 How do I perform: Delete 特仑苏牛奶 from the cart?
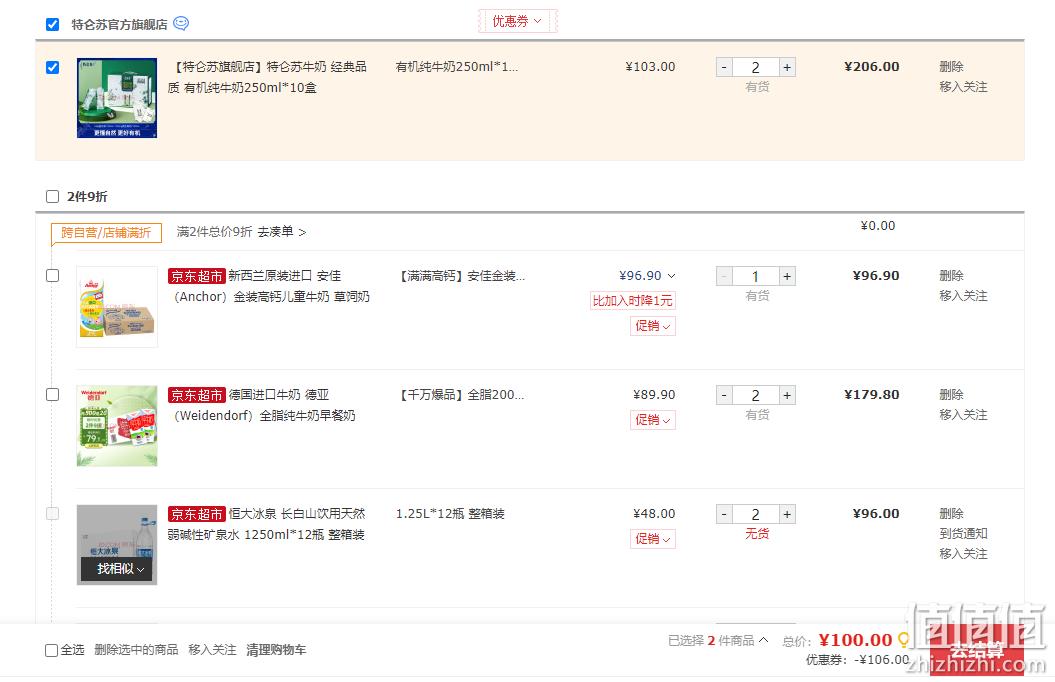(951, 67)
